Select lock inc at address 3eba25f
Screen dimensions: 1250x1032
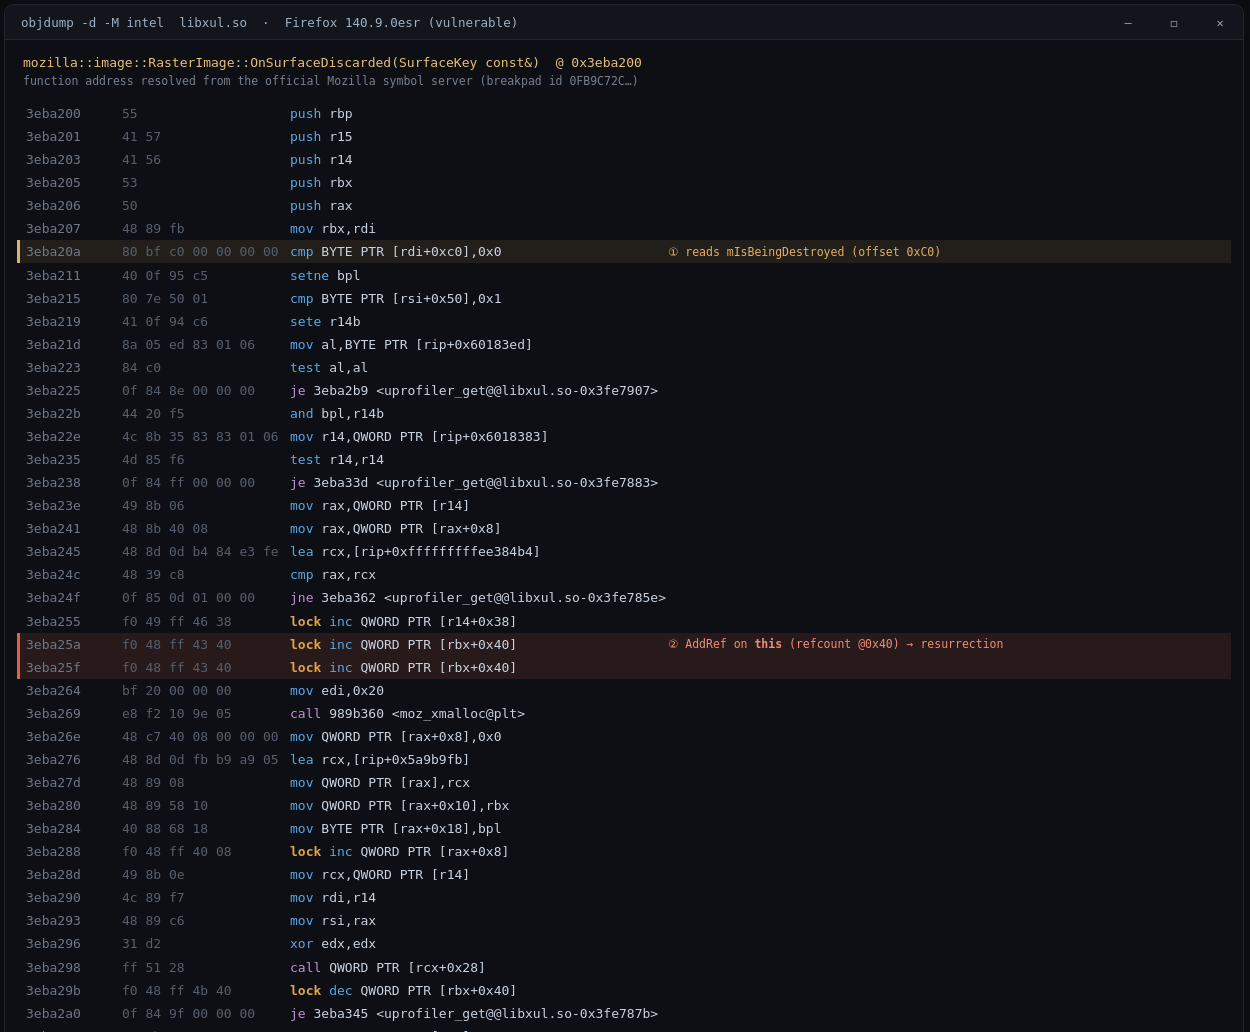403,667
